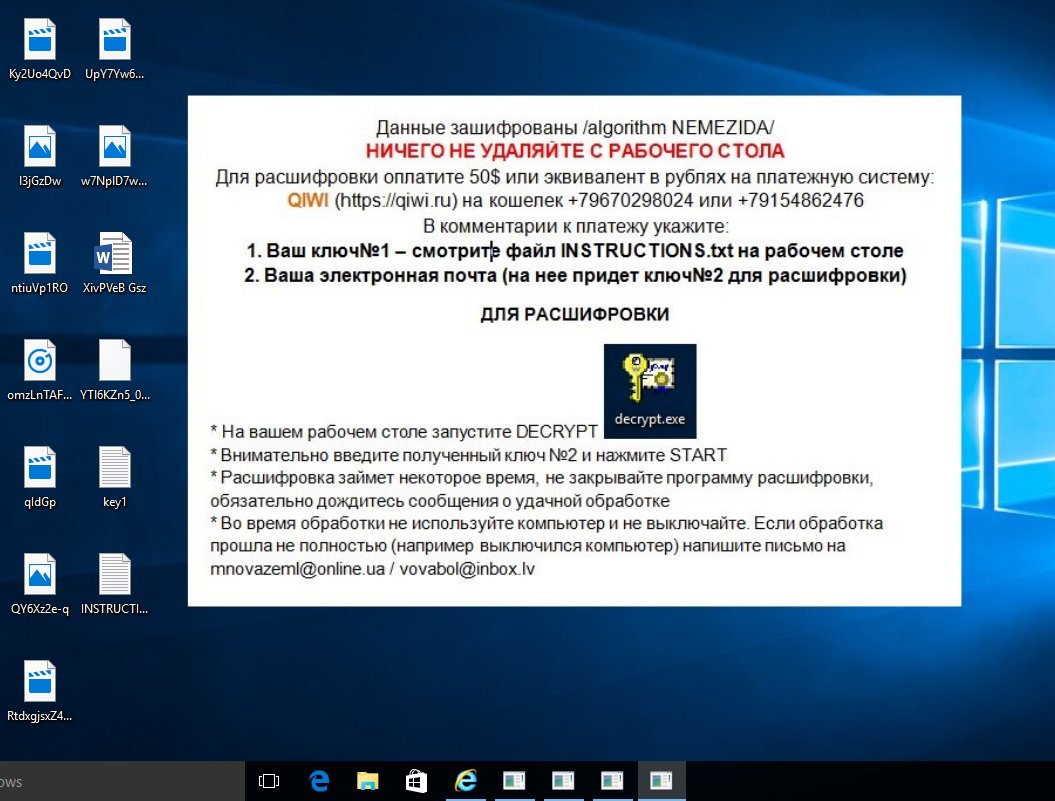Launch Microsoft Edge from the taskbar
The width and height of the screenshot is (1055, 801).
318,781
